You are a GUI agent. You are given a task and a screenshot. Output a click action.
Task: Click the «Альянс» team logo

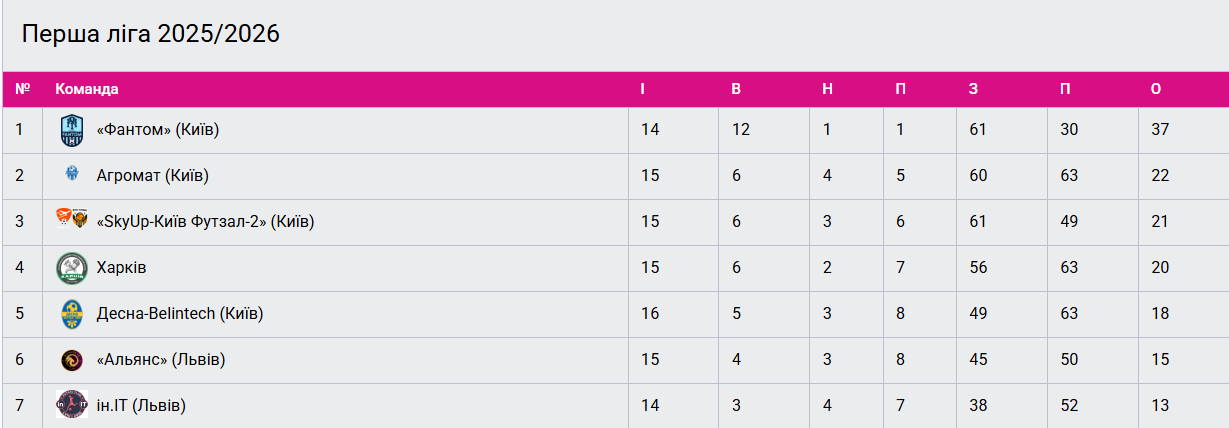[72, 360]
